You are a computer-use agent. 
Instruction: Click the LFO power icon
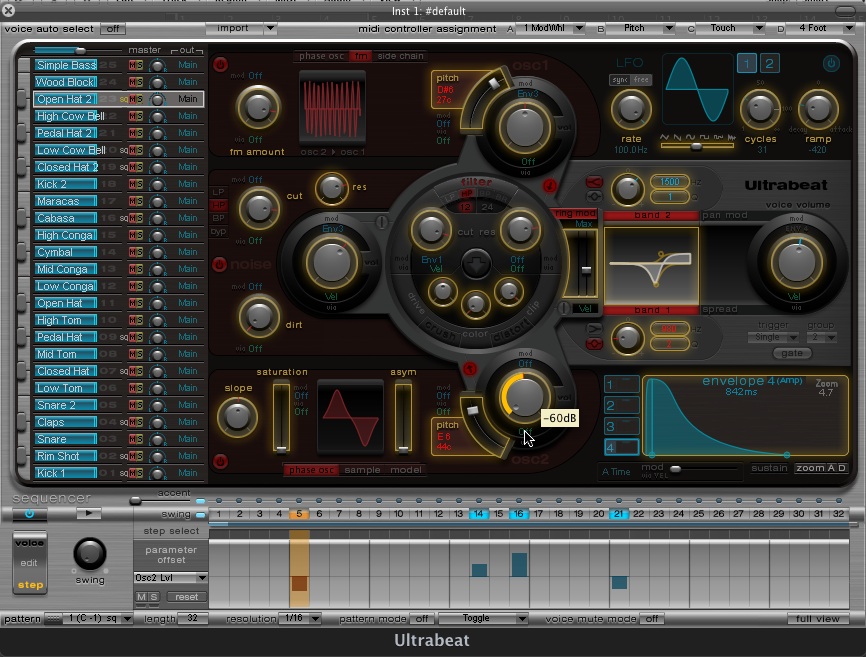pyautogui.click(x=831, y=63)
